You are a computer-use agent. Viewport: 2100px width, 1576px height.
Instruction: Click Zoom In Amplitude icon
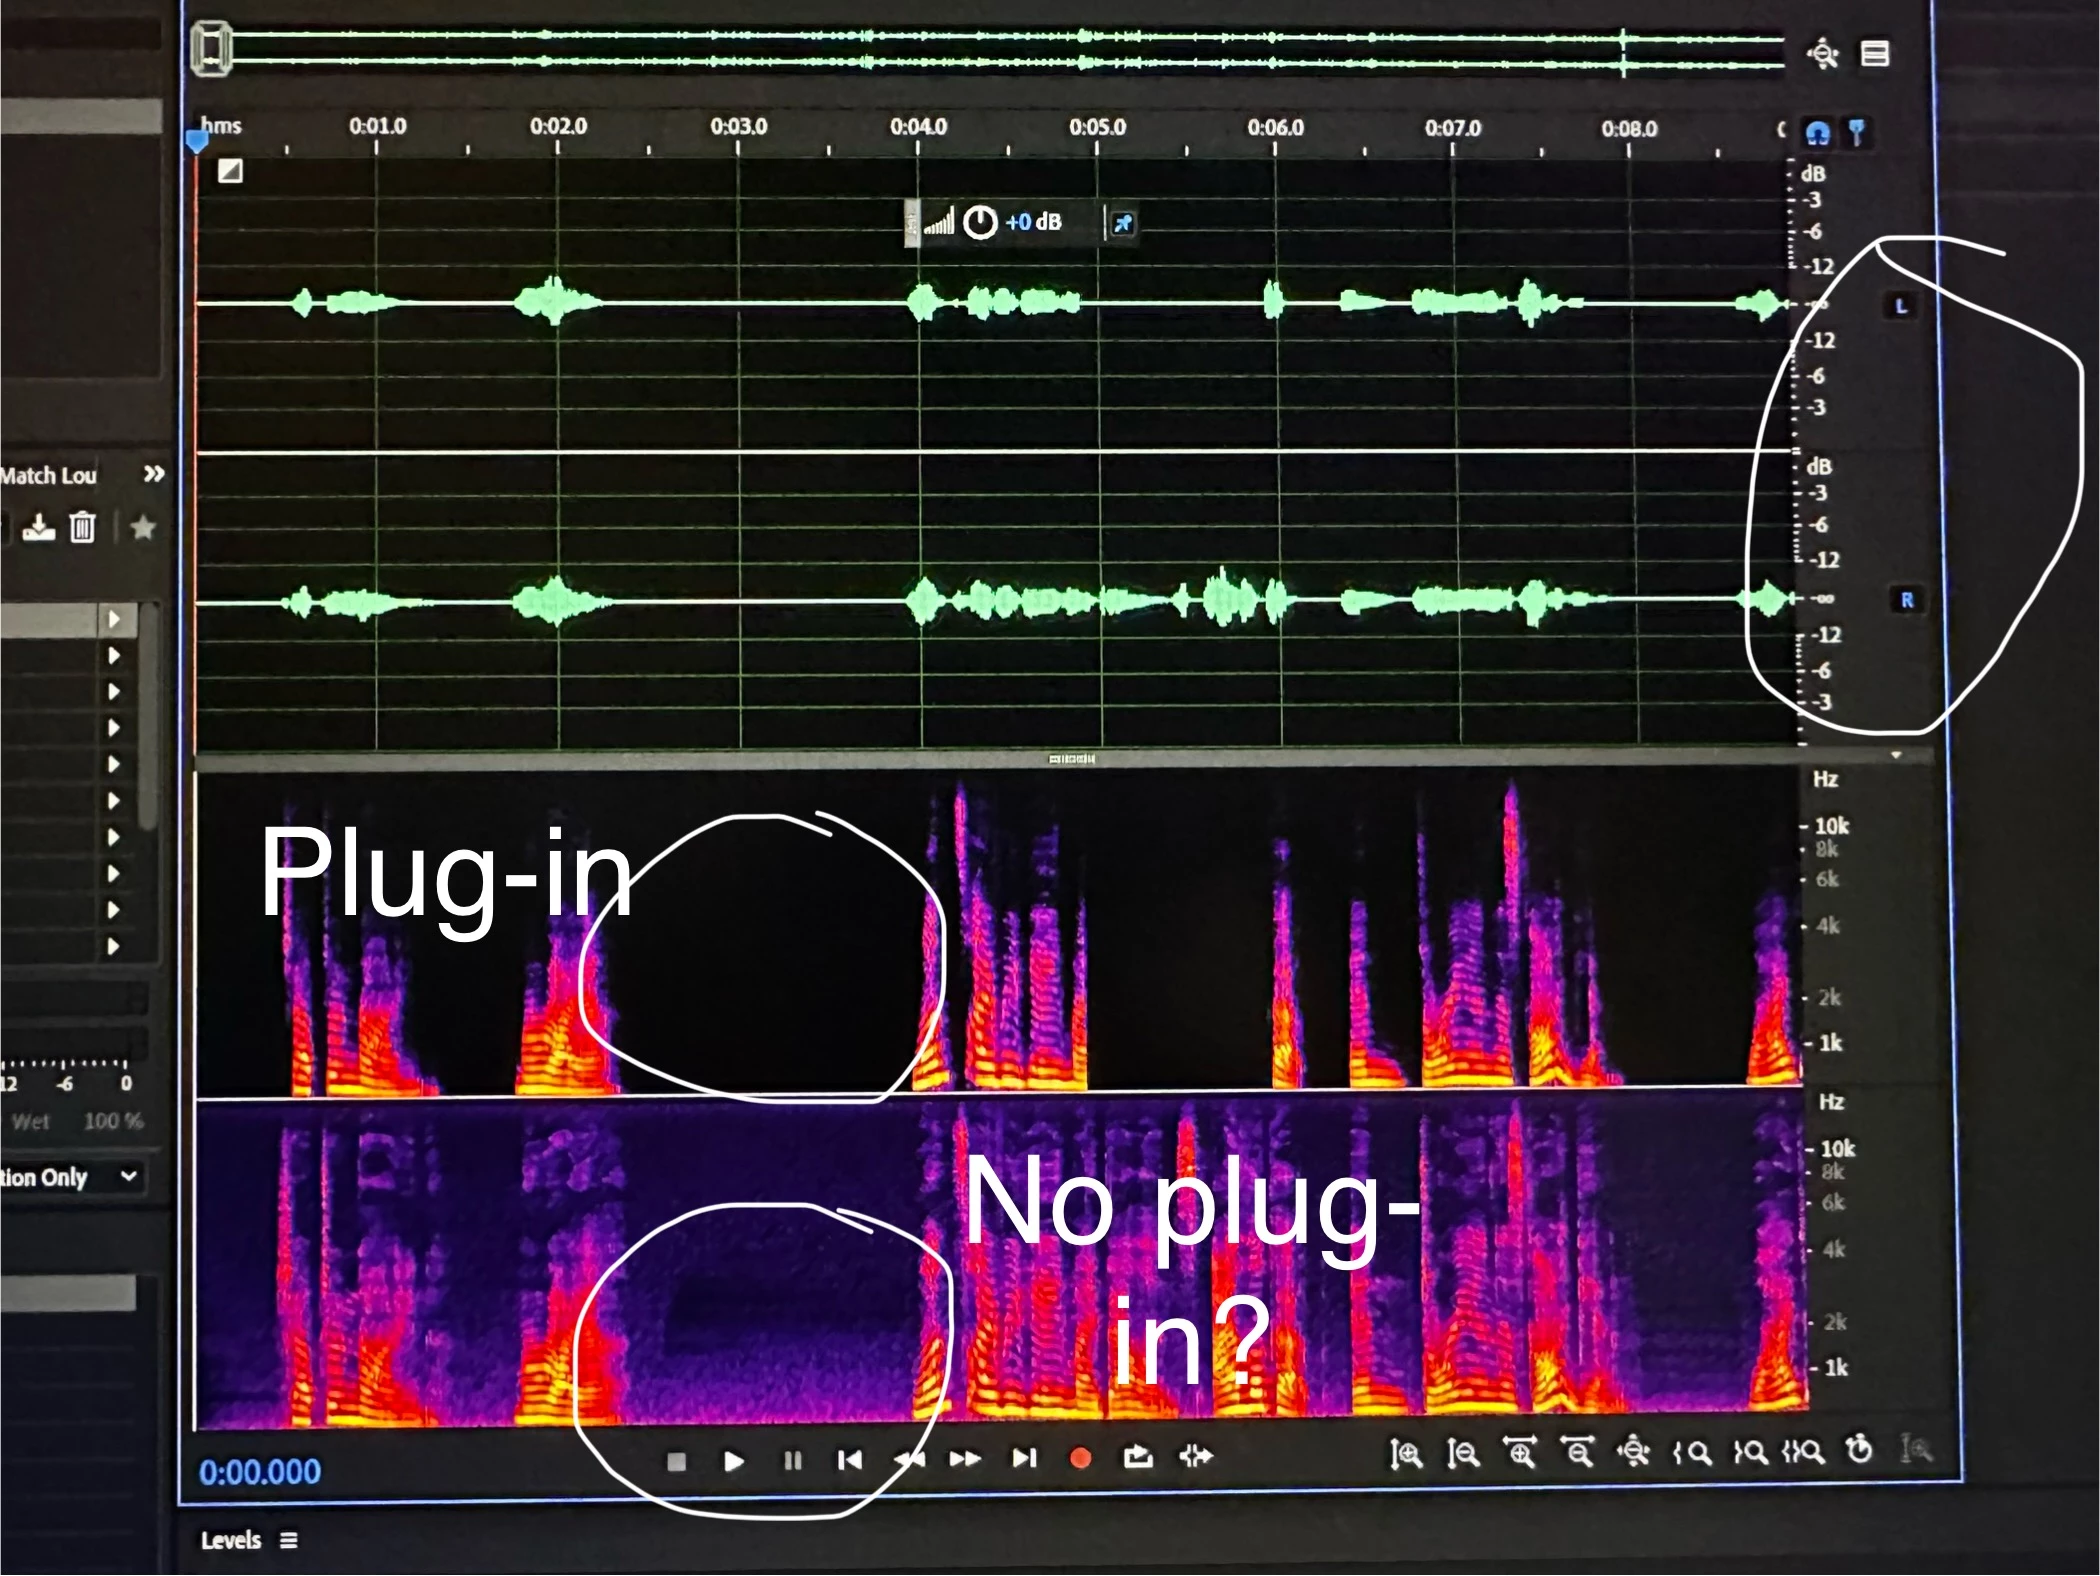coord(1406,1453)
